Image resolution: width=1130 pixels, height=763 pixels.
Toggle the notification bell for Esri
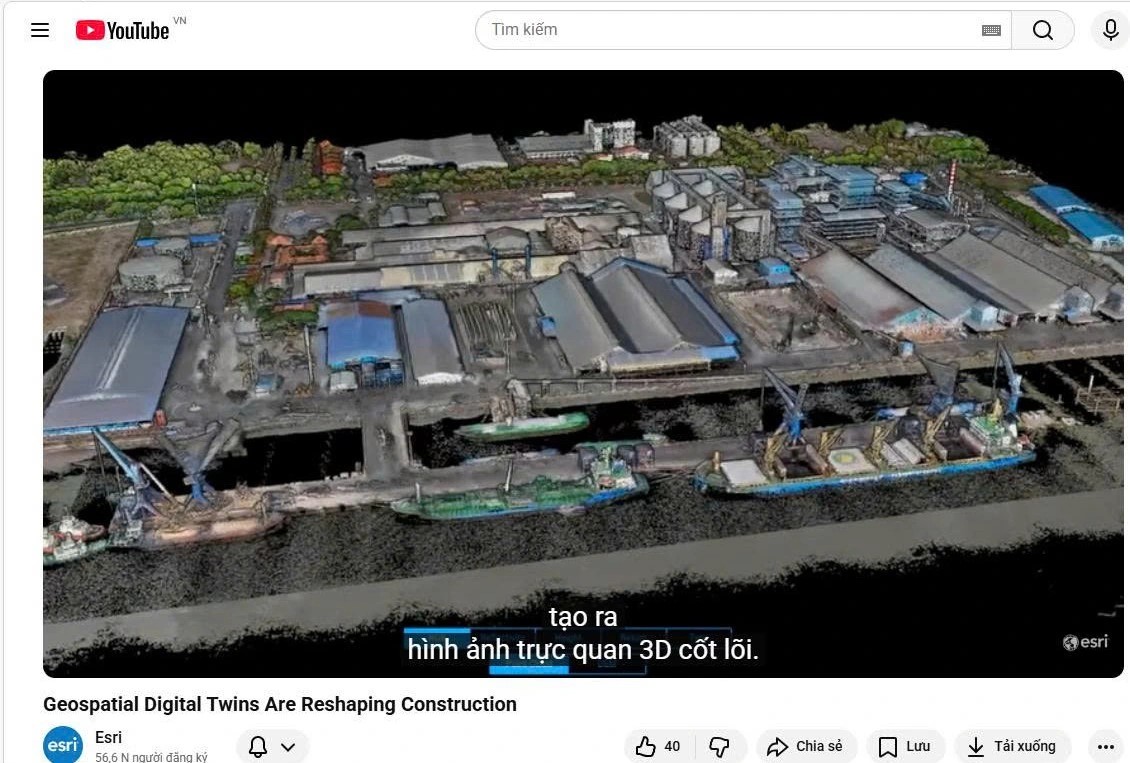(x=257, y=746)
